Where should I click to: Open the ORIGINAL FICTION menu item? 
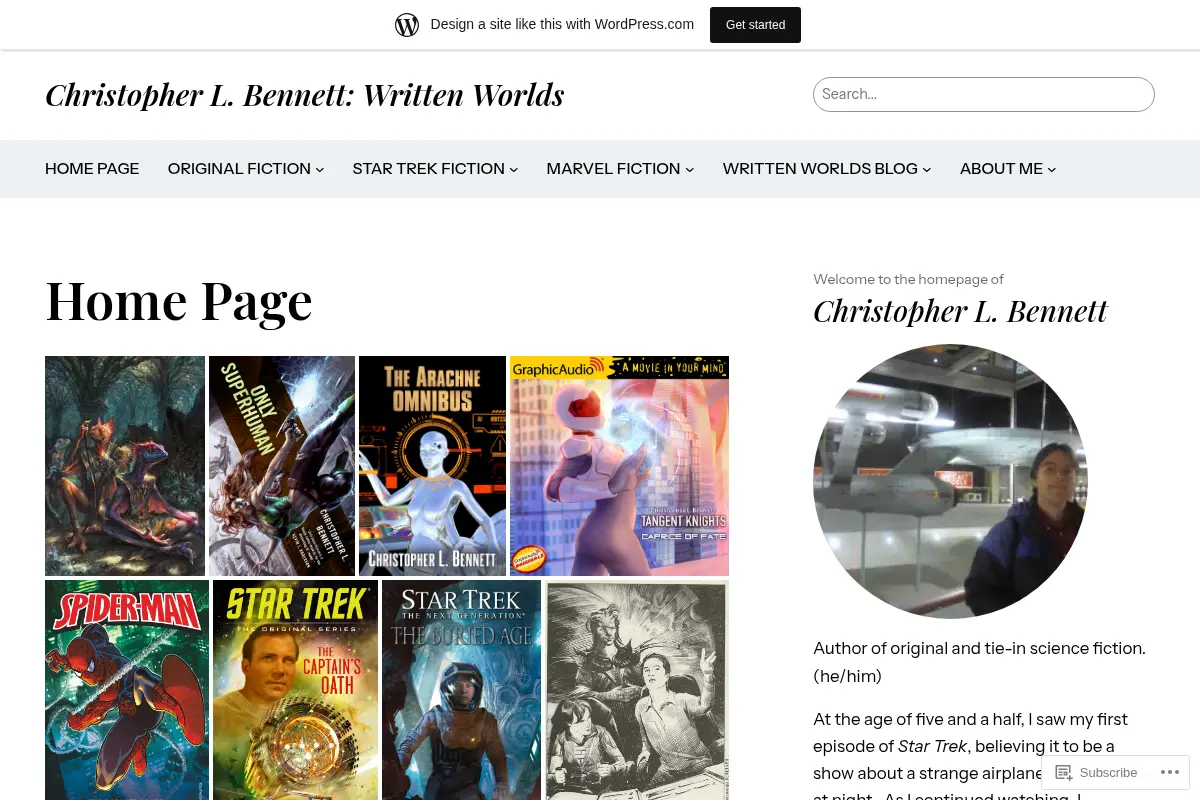click(x=239, y=169)
